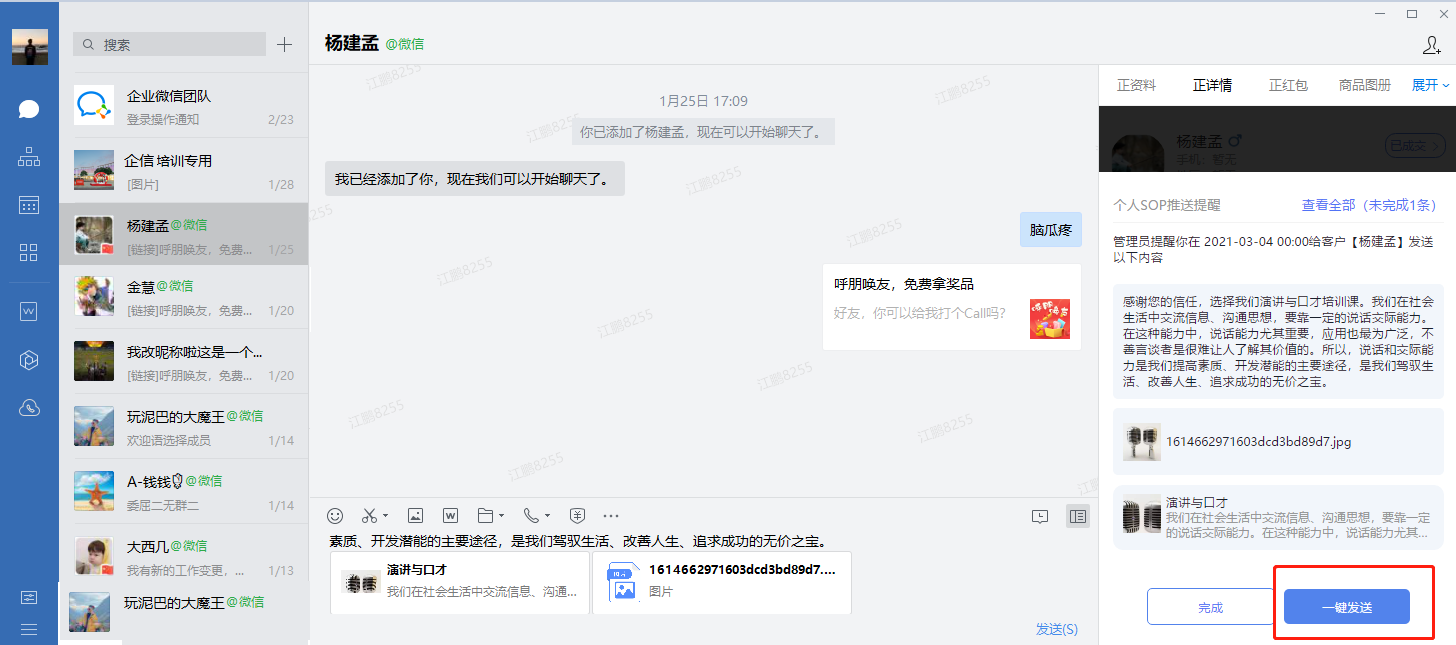This screenshot has width=1456, height=645.
Task: Click the SOP message text block
Action: click(x=1279, y=340)
